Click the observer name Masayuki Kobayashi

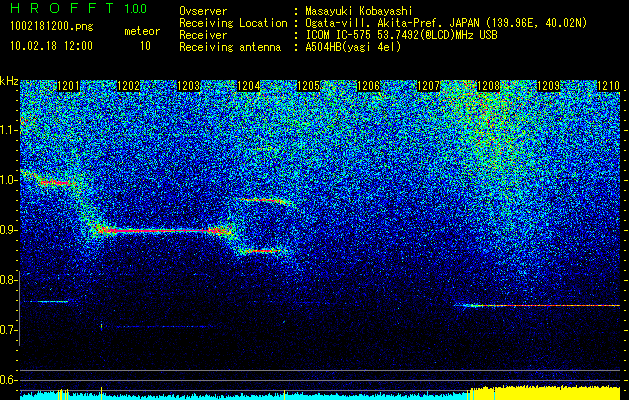coord(359,11)
